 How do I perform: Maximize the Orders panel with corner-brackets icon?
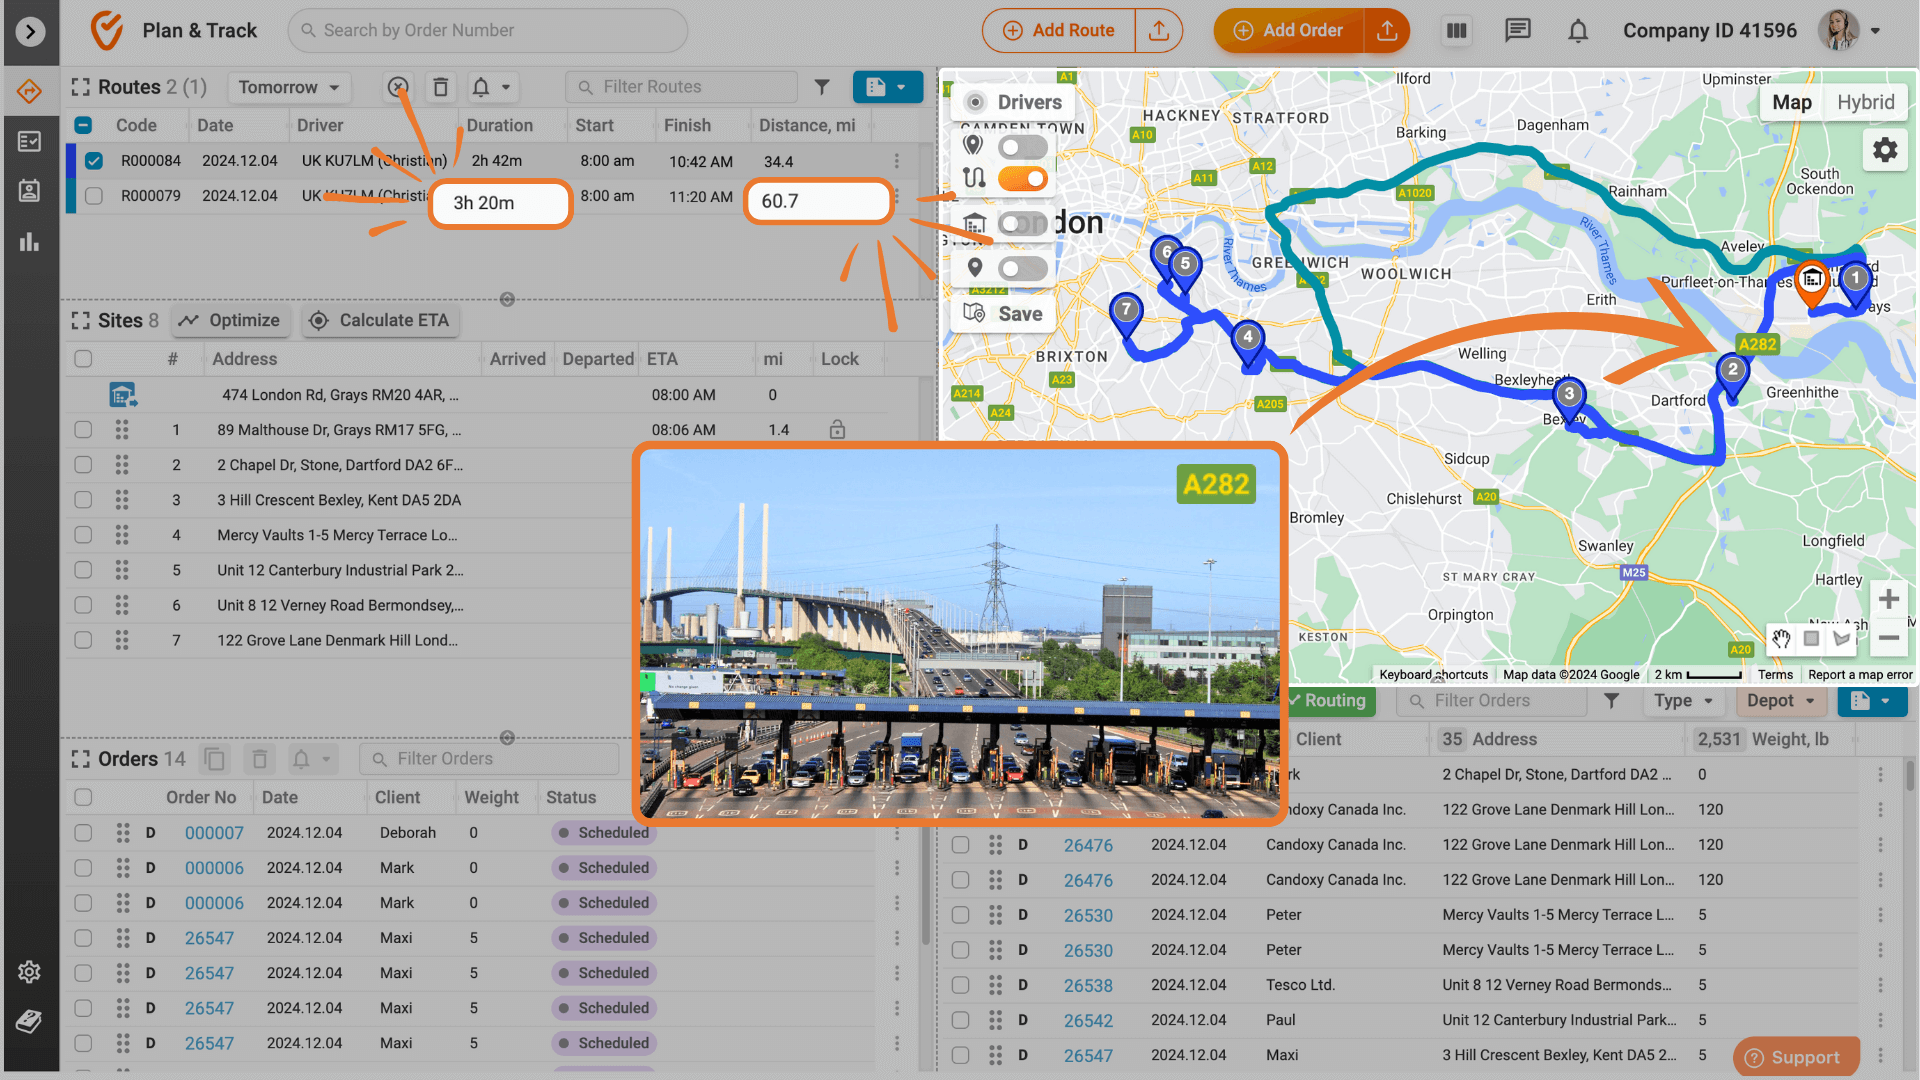tap(81, 760)
